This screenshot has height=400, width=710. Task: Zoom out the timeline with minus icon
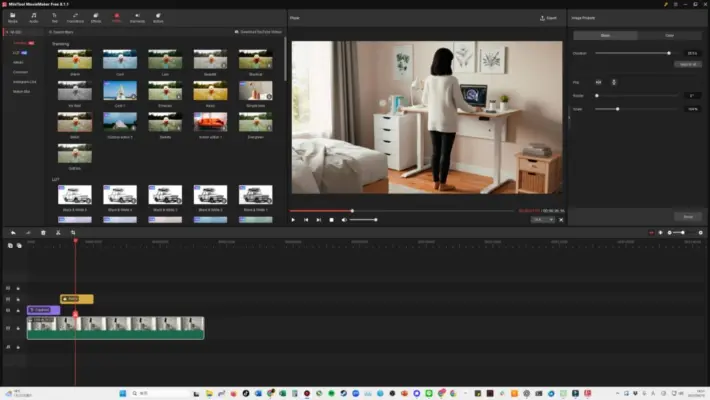[669, 232]
